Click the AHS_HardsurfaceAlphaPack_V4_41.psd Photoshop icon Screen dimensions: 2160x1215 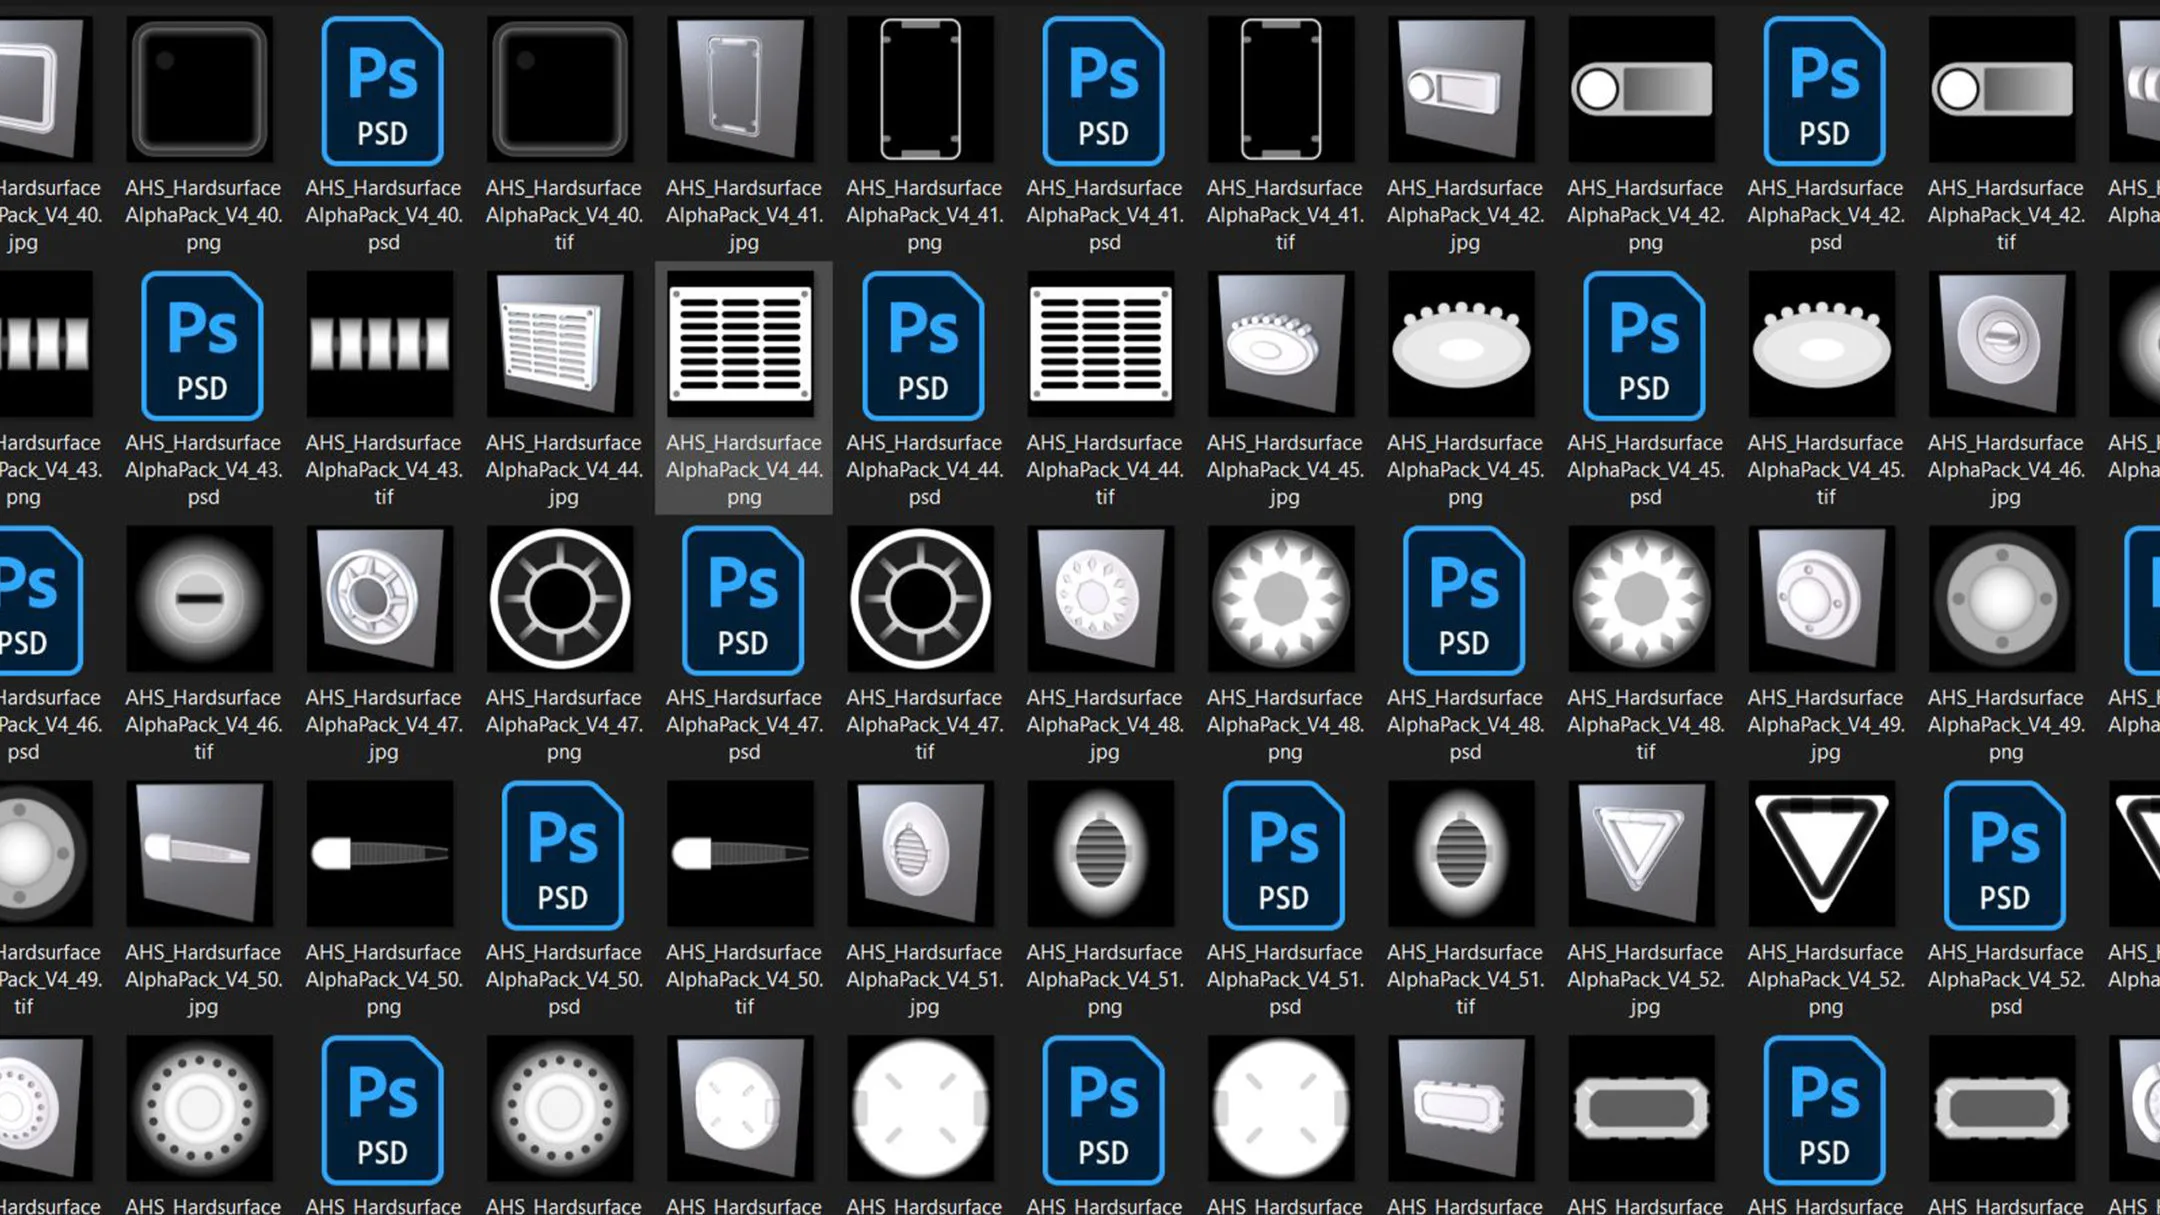[1103, 90]
